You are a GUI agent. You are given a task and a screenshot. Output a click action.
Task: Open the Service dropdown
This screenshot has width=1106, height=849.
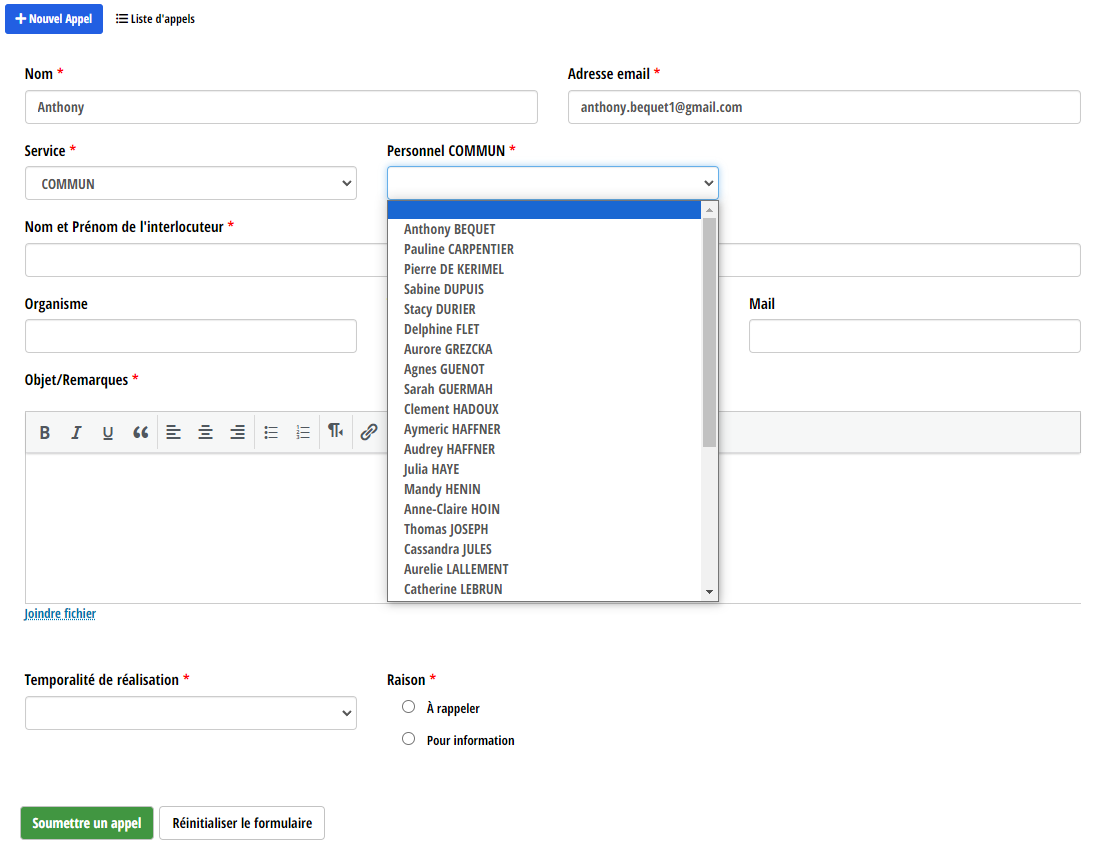(190, 184)
